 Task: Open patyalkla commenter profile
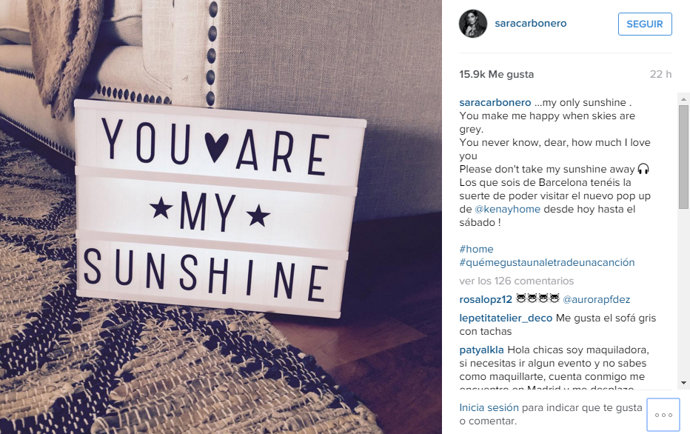481,350
